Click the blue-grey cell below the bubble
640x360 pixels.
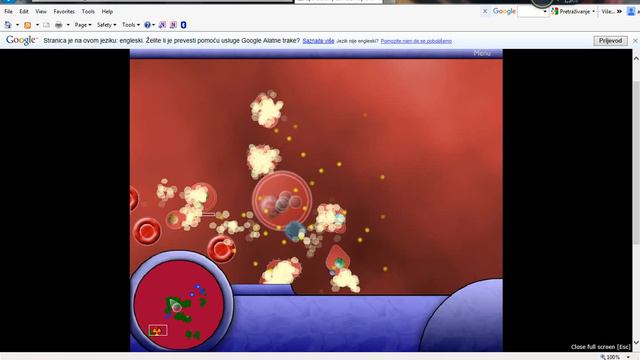coord(294,231)
